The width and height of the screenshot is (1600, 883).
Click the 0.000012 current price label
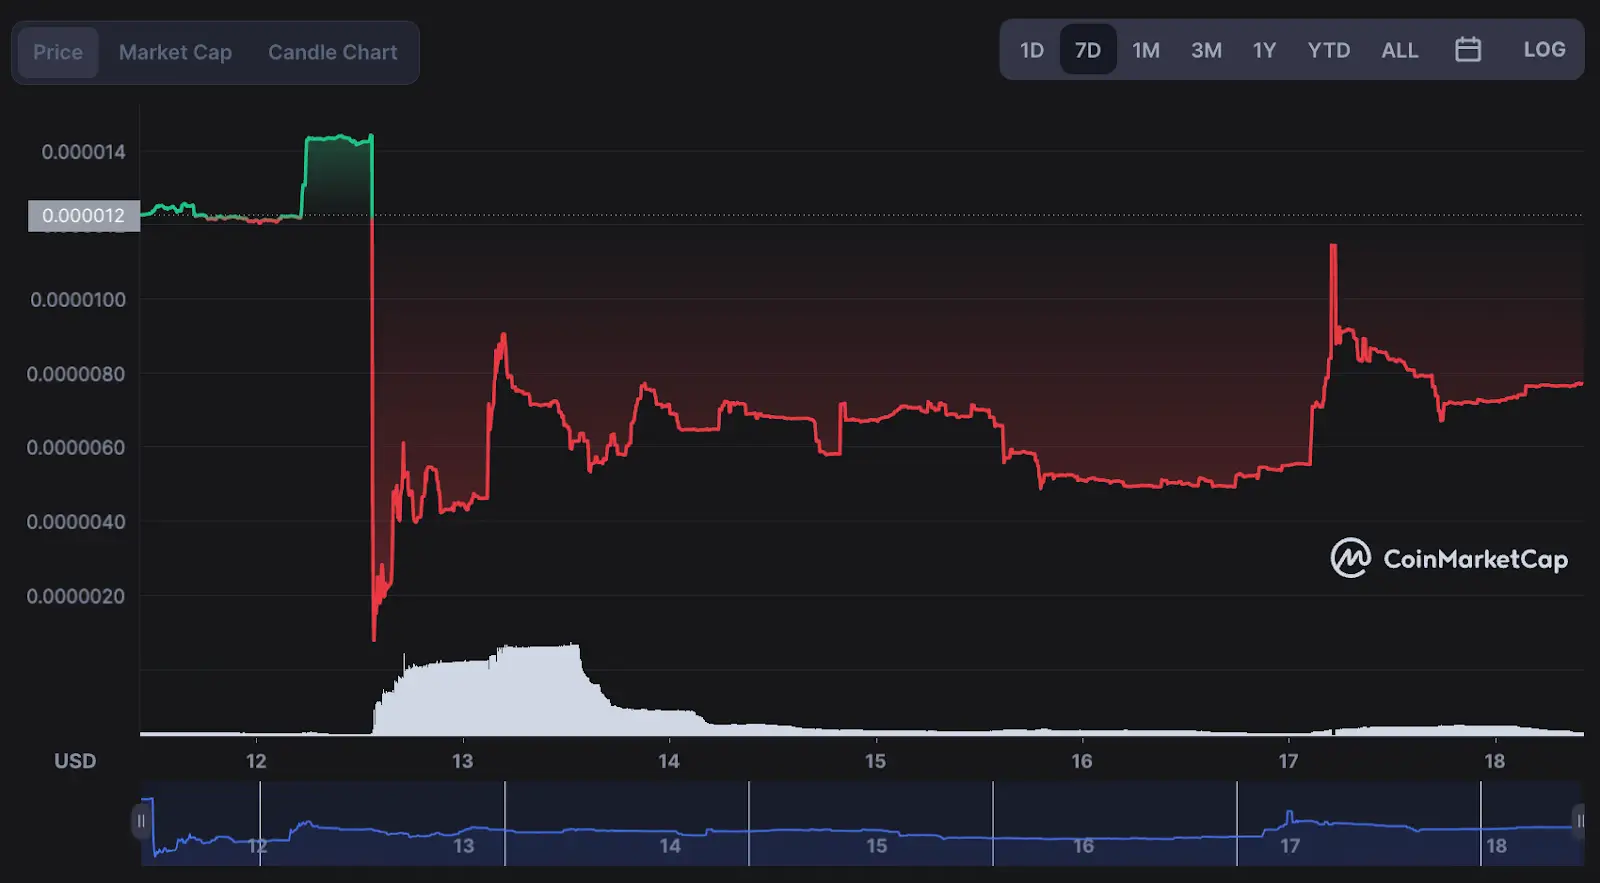(84, 215)
